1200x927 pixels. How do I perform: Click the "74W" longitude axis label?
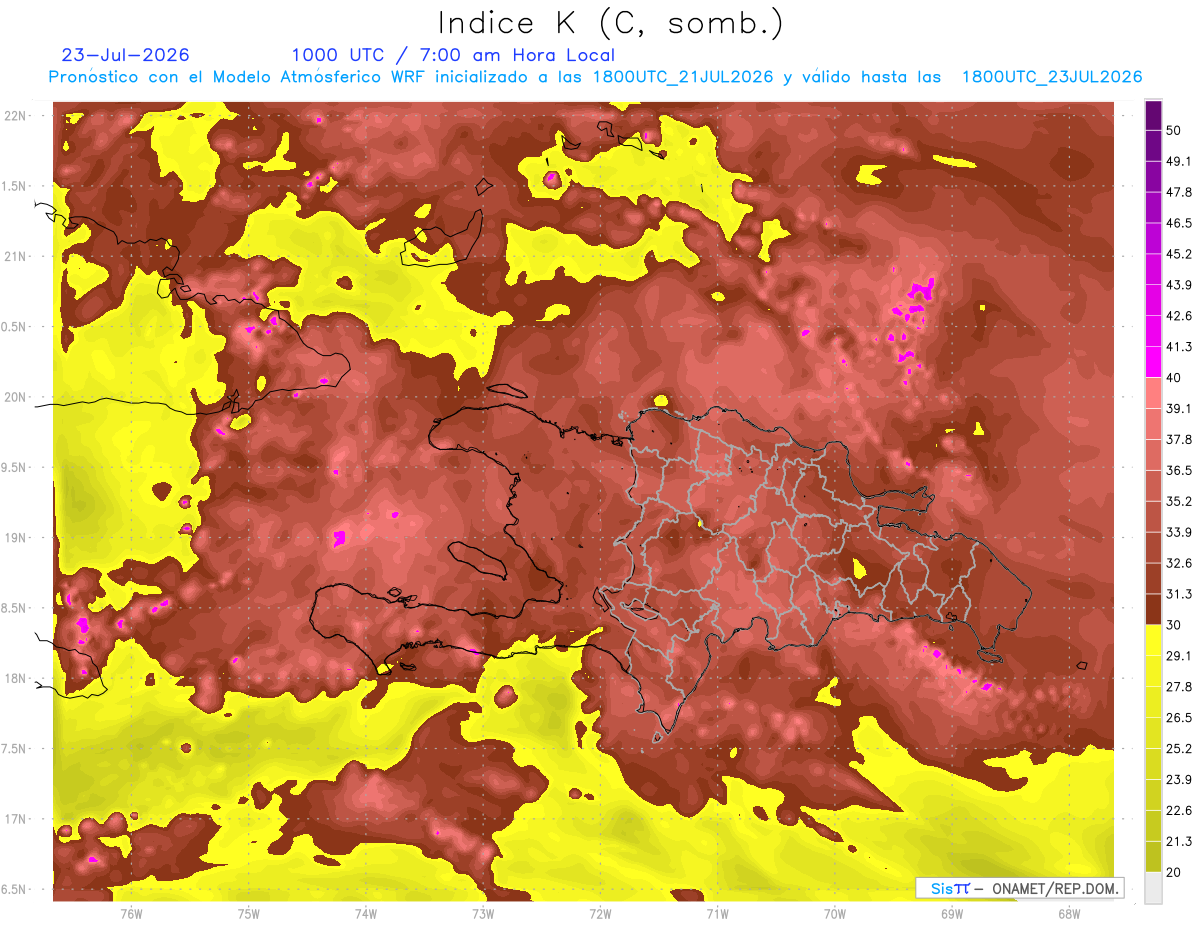tap(366, 913)
